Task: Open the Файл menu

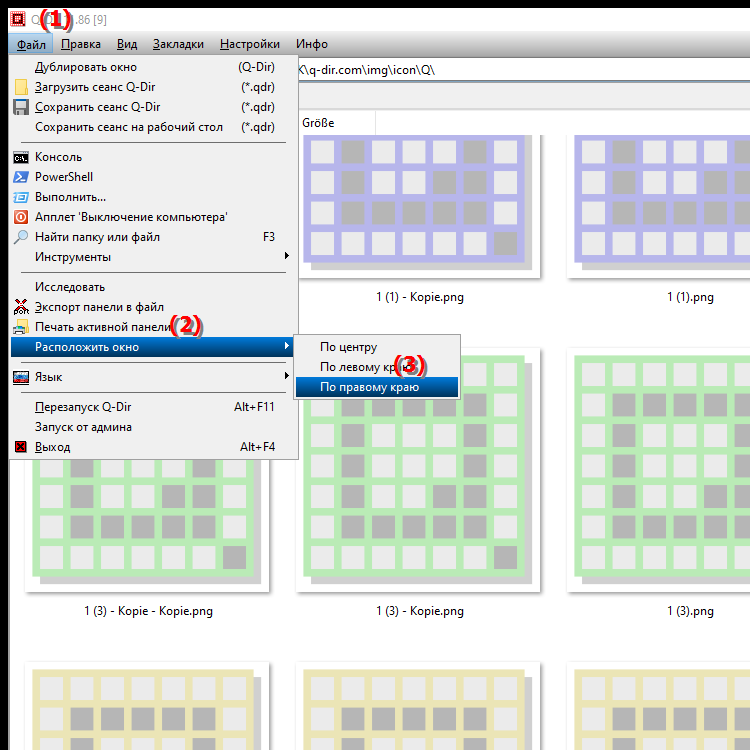Action: 31,44
